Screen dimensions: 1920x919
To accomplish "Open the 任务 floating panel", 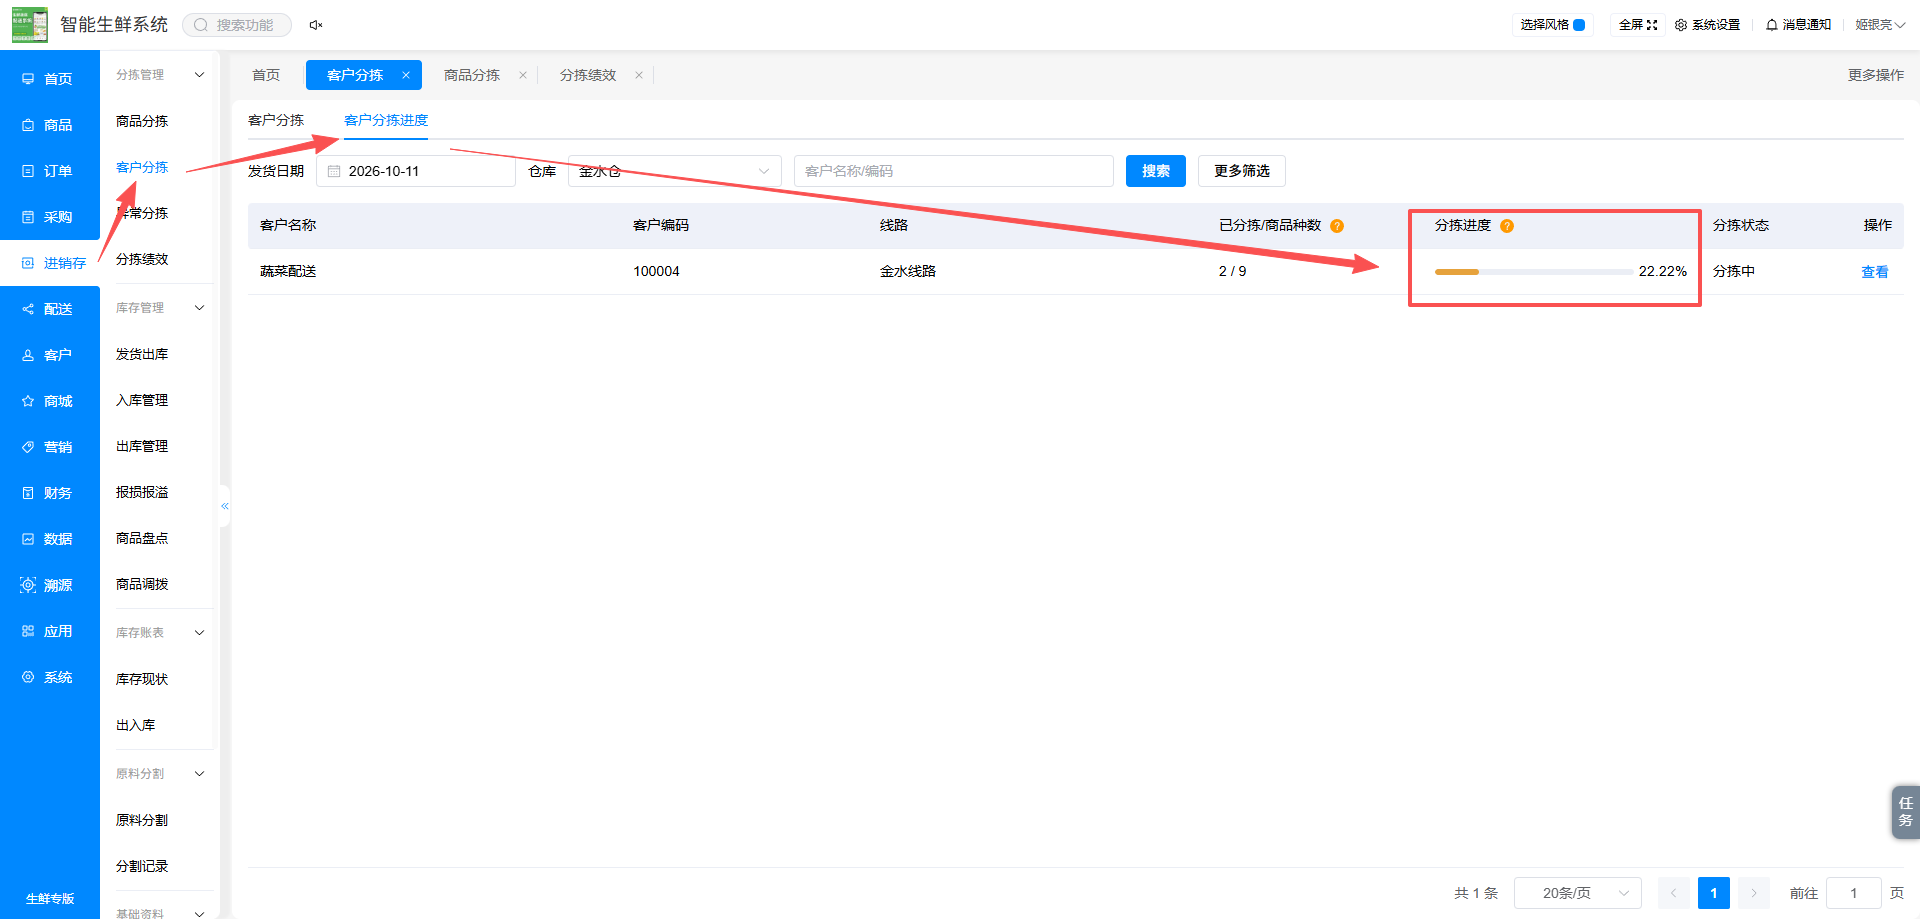I will (x=1905, y=812).
